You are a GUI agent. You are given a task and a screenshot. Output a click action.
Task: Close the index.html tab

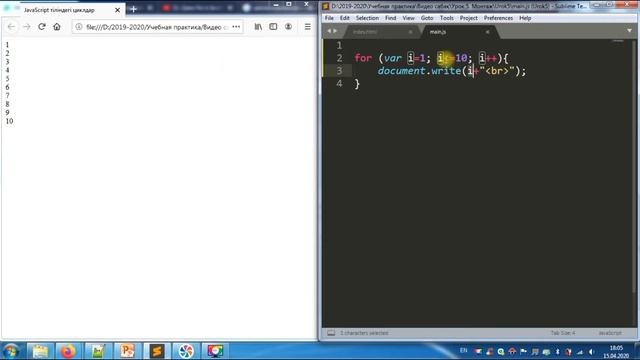(x=410, y=32)
